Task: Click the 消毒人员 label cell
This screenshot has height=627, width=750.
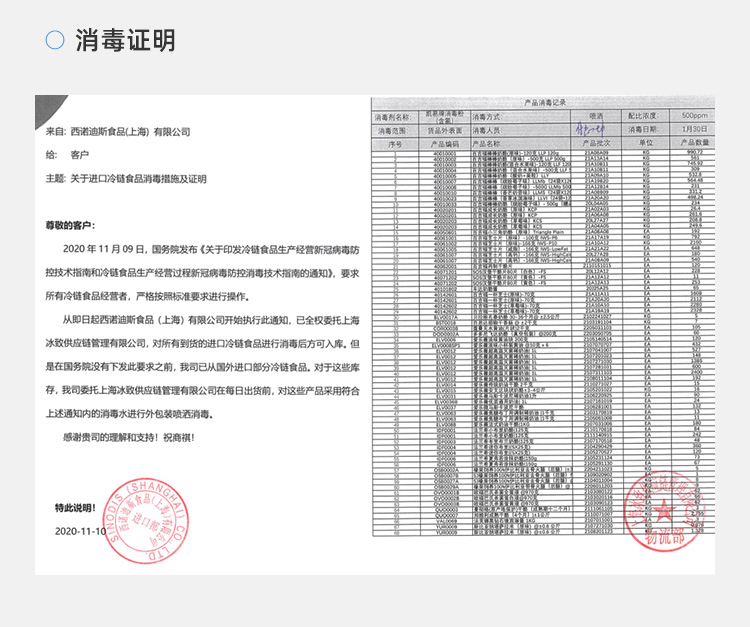Action: [520, 131]
